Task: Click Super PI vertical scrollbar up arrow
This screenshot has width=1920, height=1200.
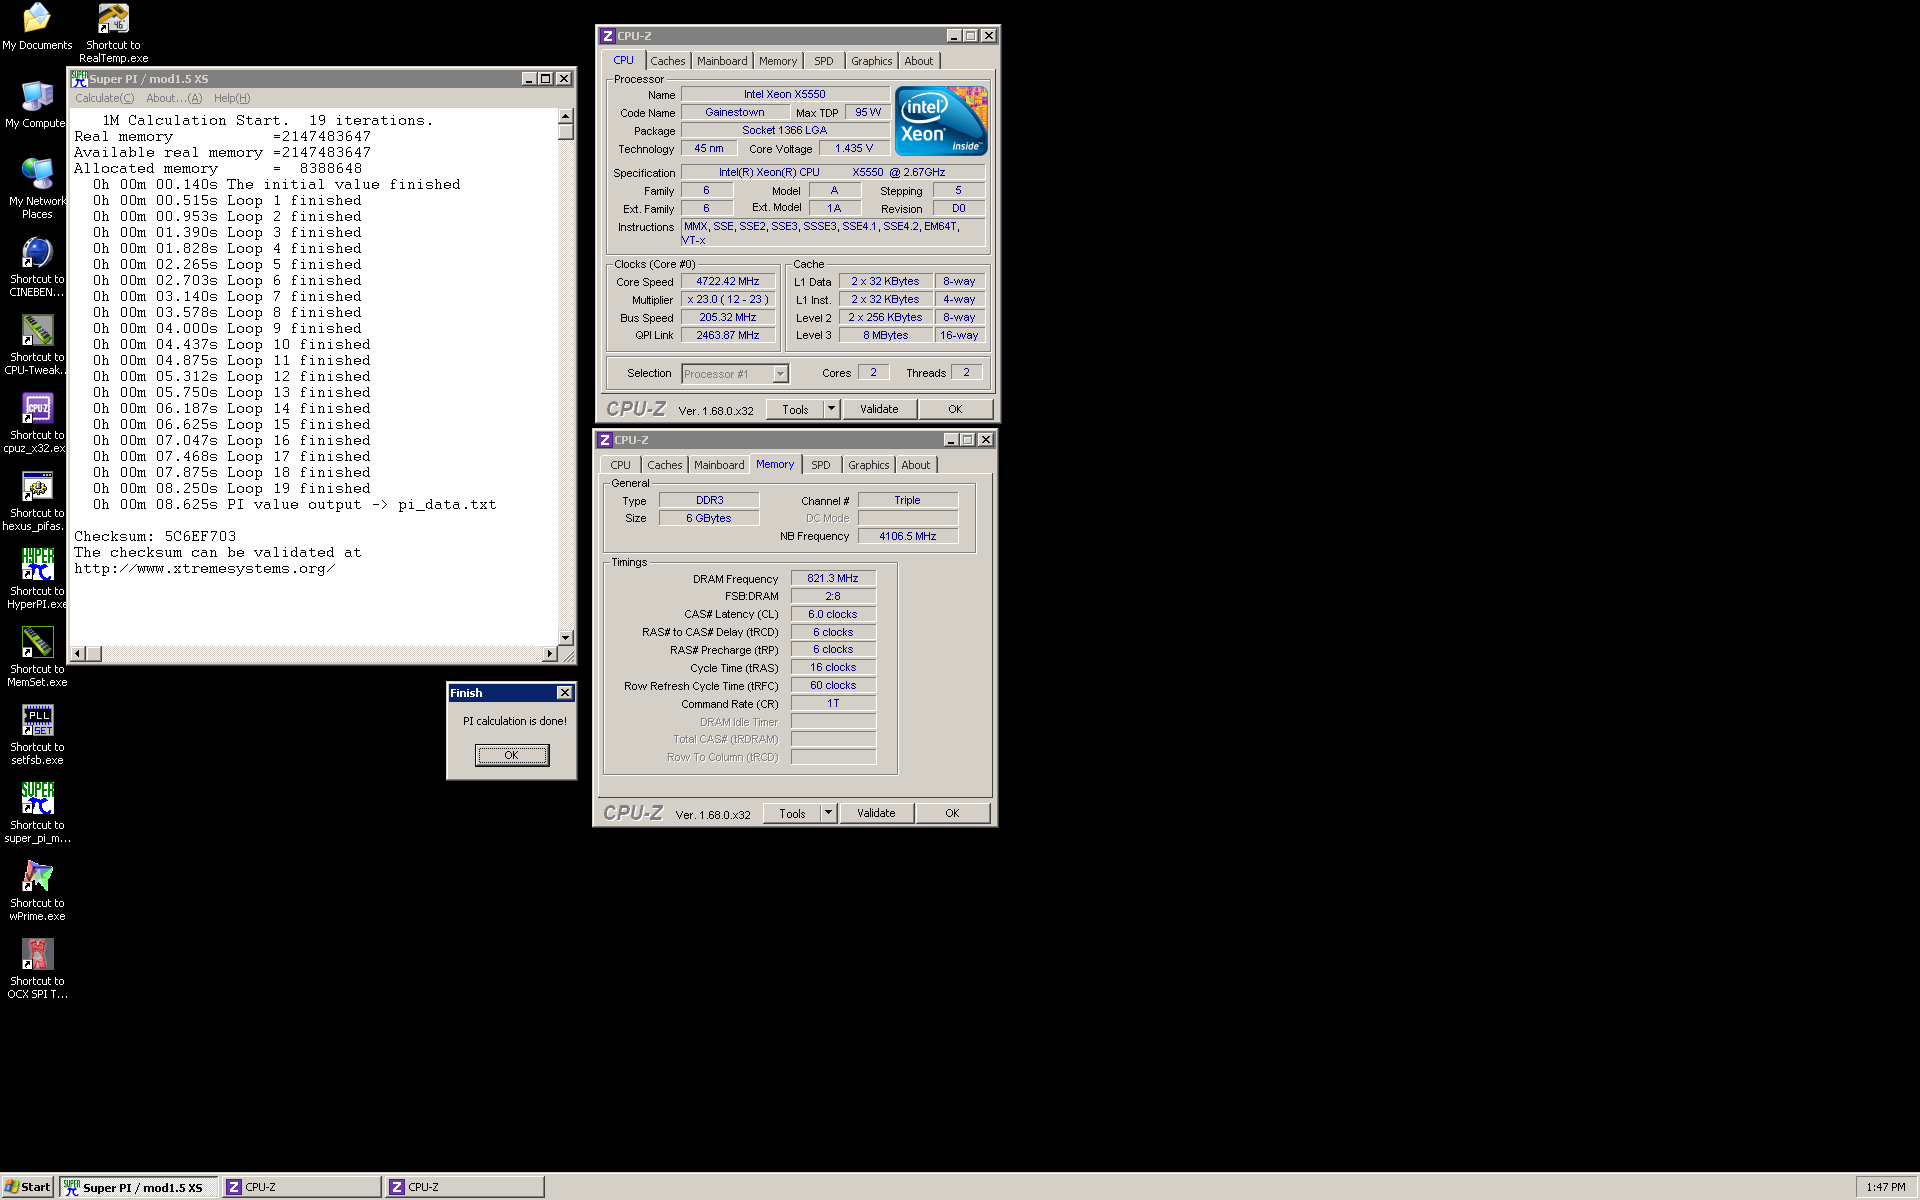Action: [x=566, y=116]
